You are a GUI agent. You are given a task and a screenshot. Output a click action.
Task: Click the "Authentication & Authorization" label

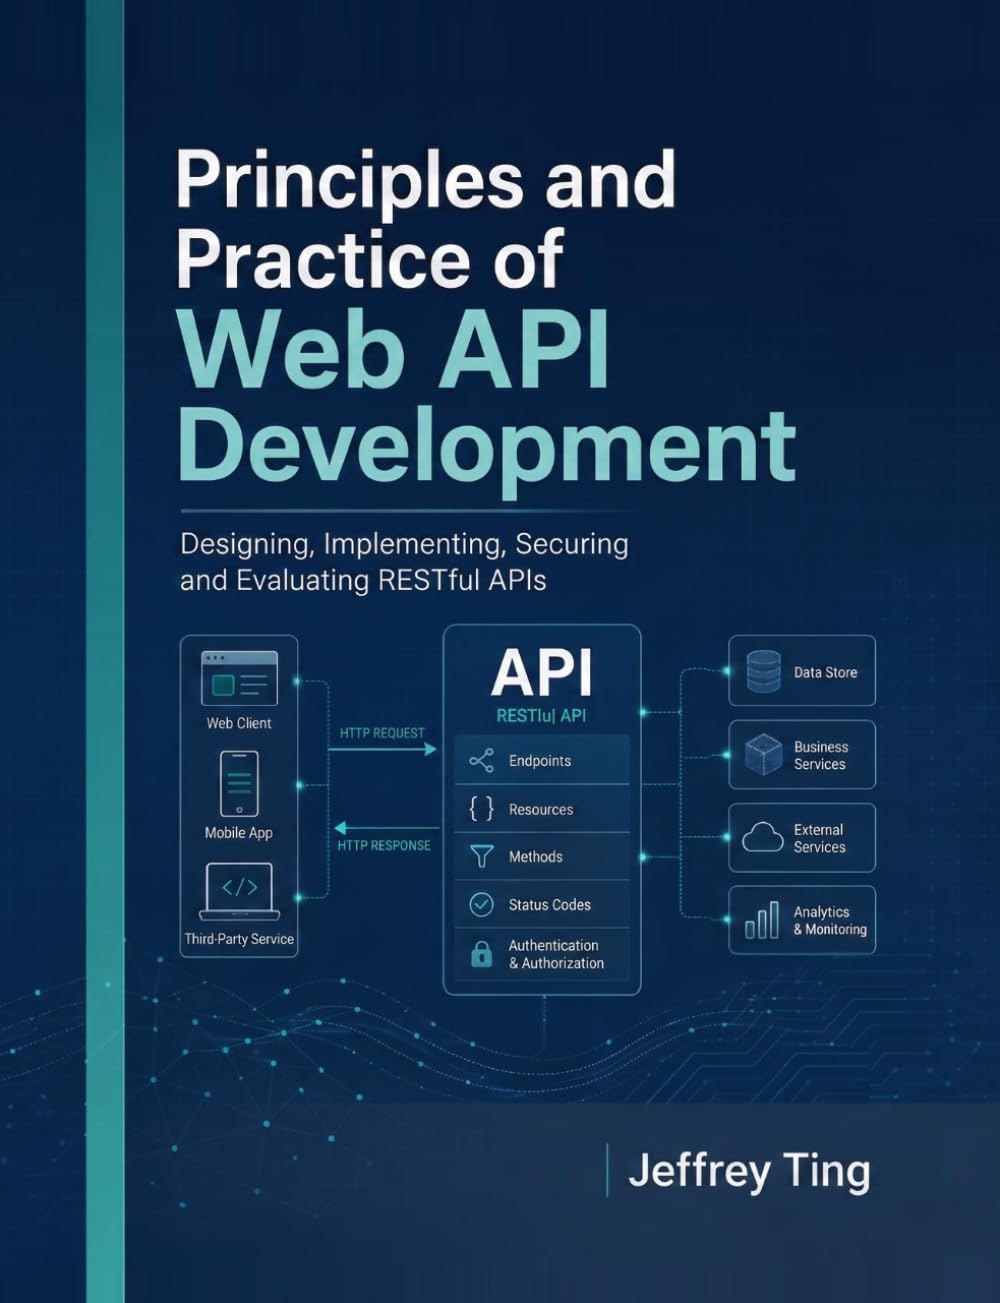pyautogui.click(x=556, y=954)
